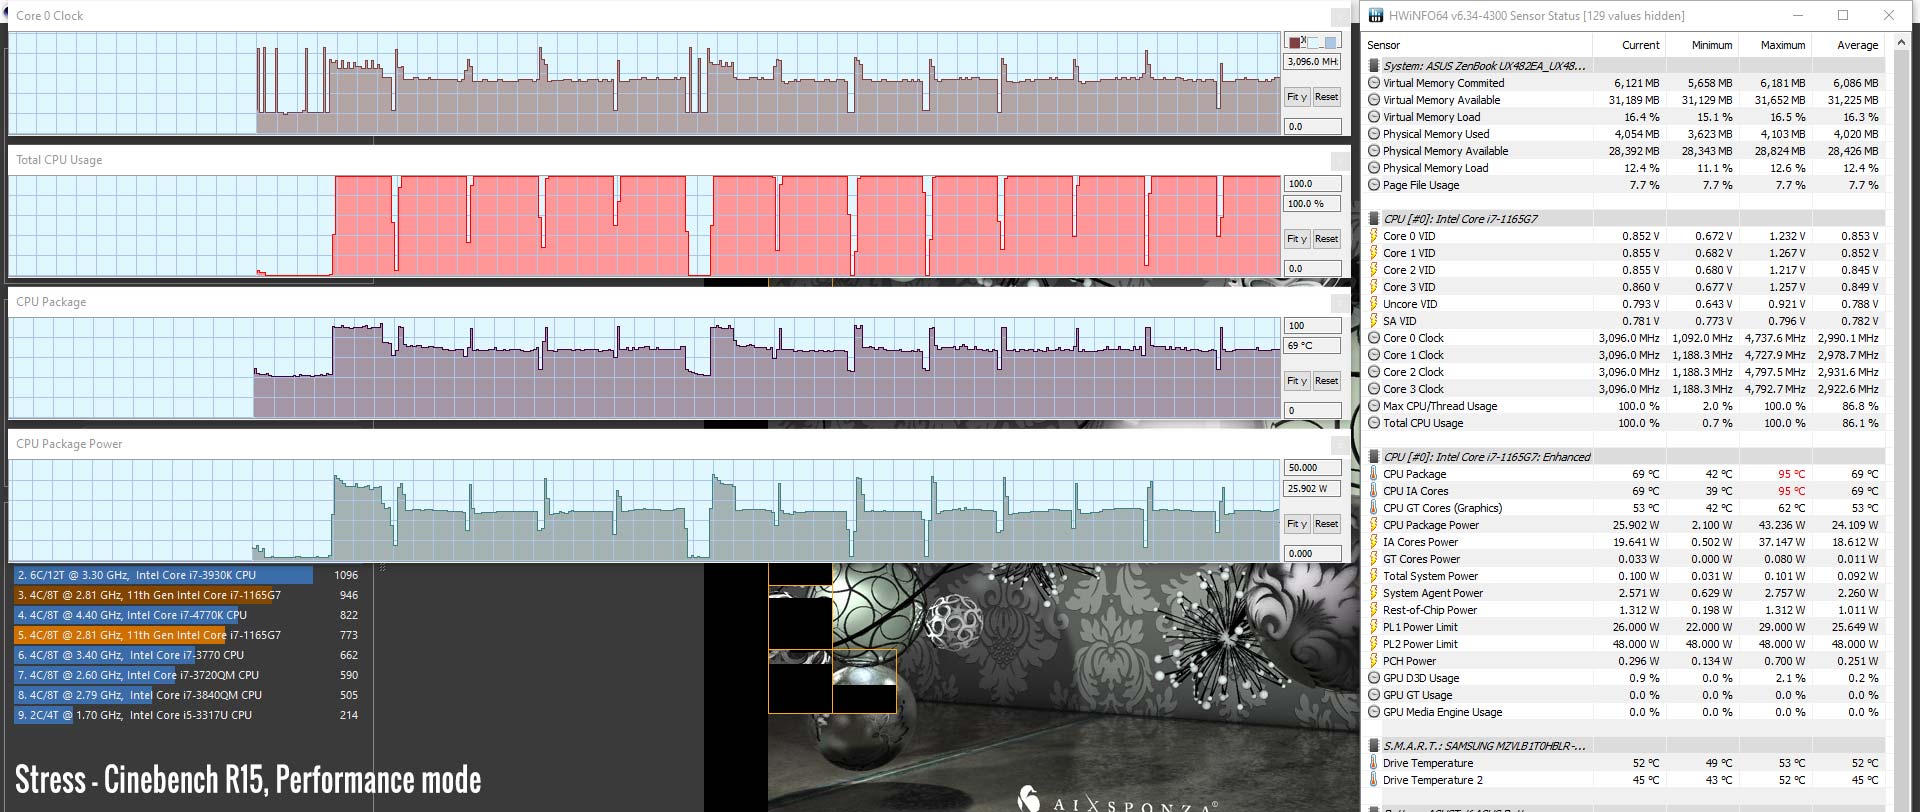Click the 100.0 maximum field in Total CPU Usage graph
1920x812 pixels.
point(1313,184)
